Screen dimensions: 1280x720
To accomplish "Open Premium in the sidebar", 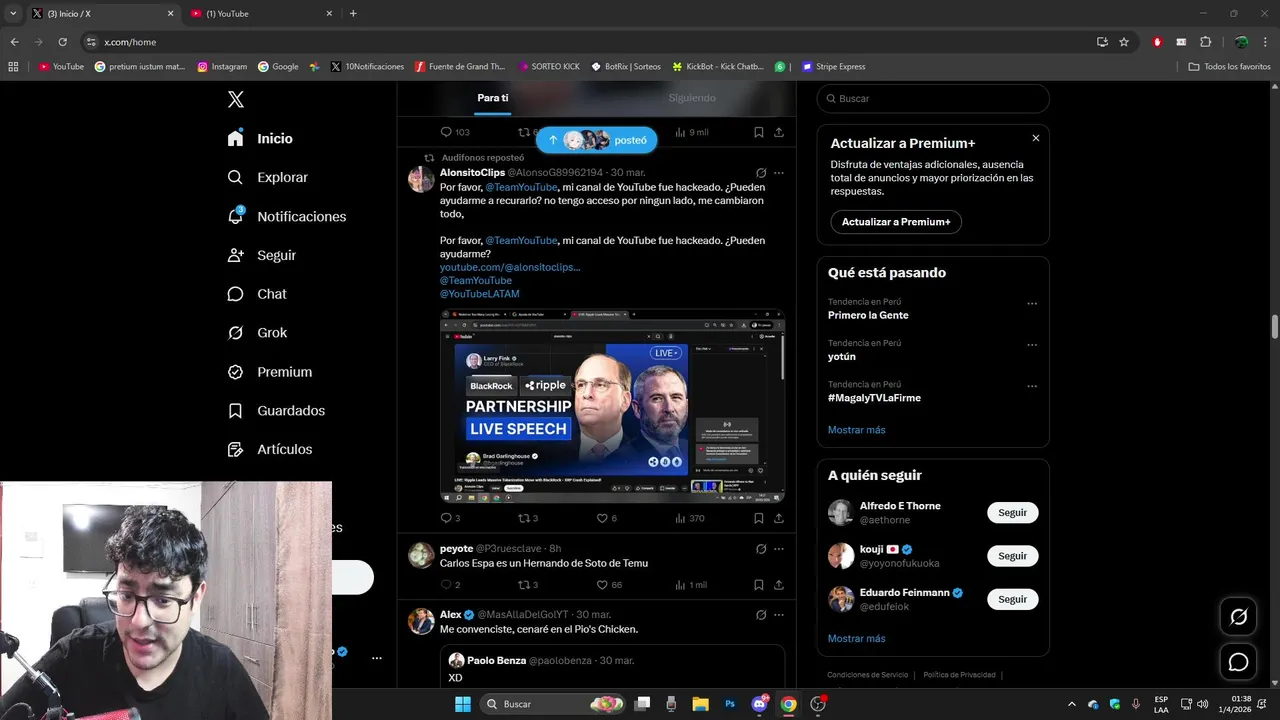I will [x=269, y=372].
